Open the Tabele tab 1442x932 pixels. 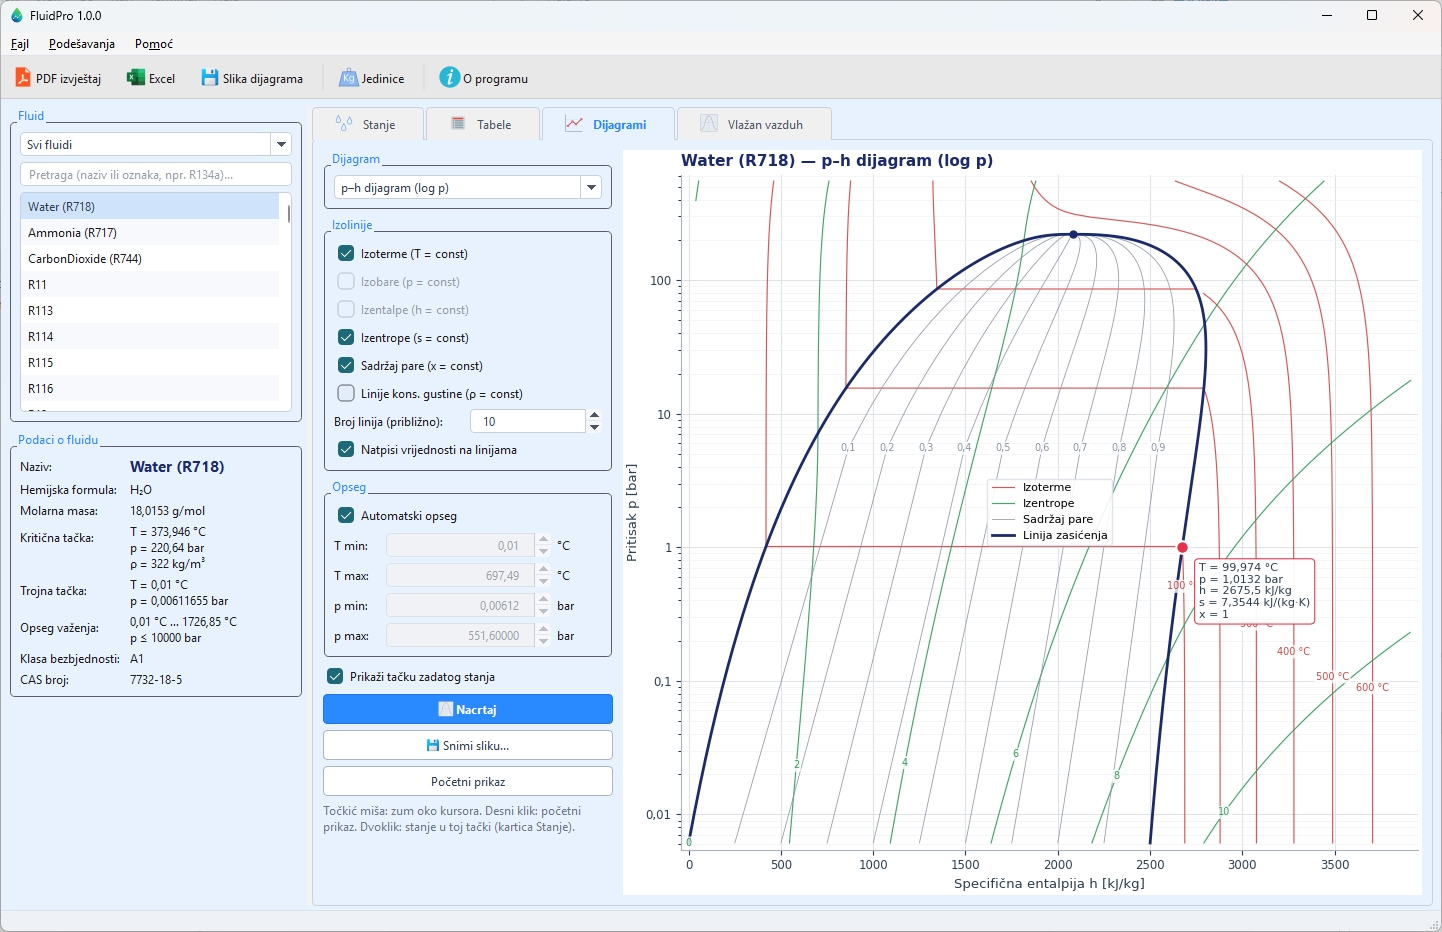pyautogui.click(x=482, y=124)
